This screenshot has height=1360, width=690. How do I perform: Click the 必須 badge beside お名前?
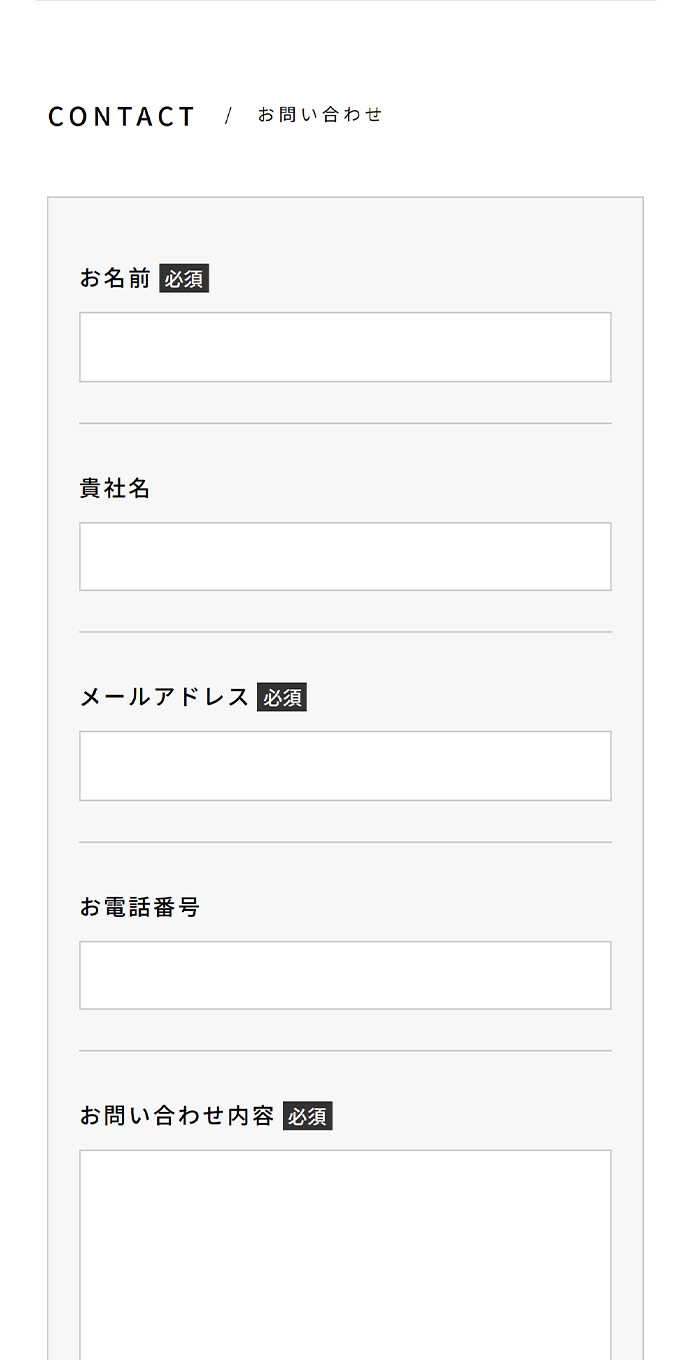pos(184,279)
